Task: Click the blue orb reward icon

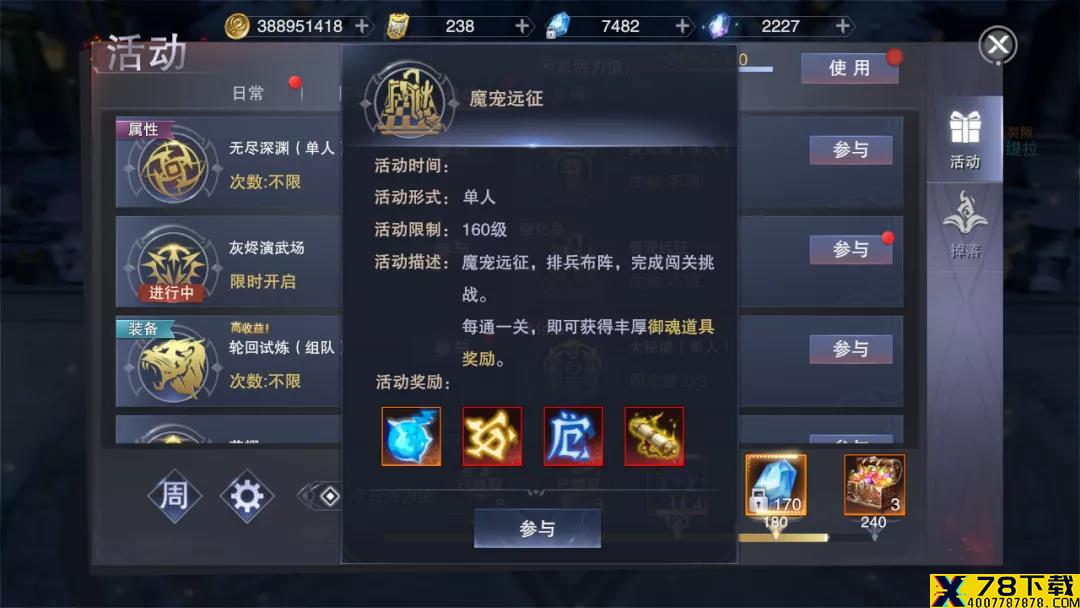Action: (411, 436)
